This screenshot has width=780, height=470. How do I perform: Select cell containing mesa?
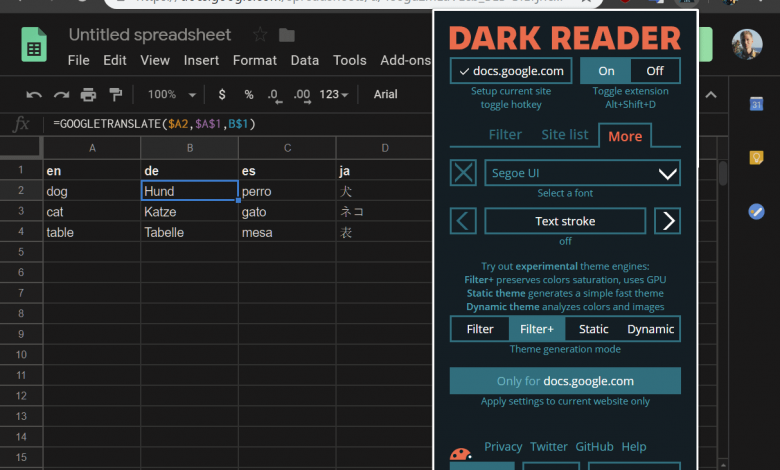point(287,232)
